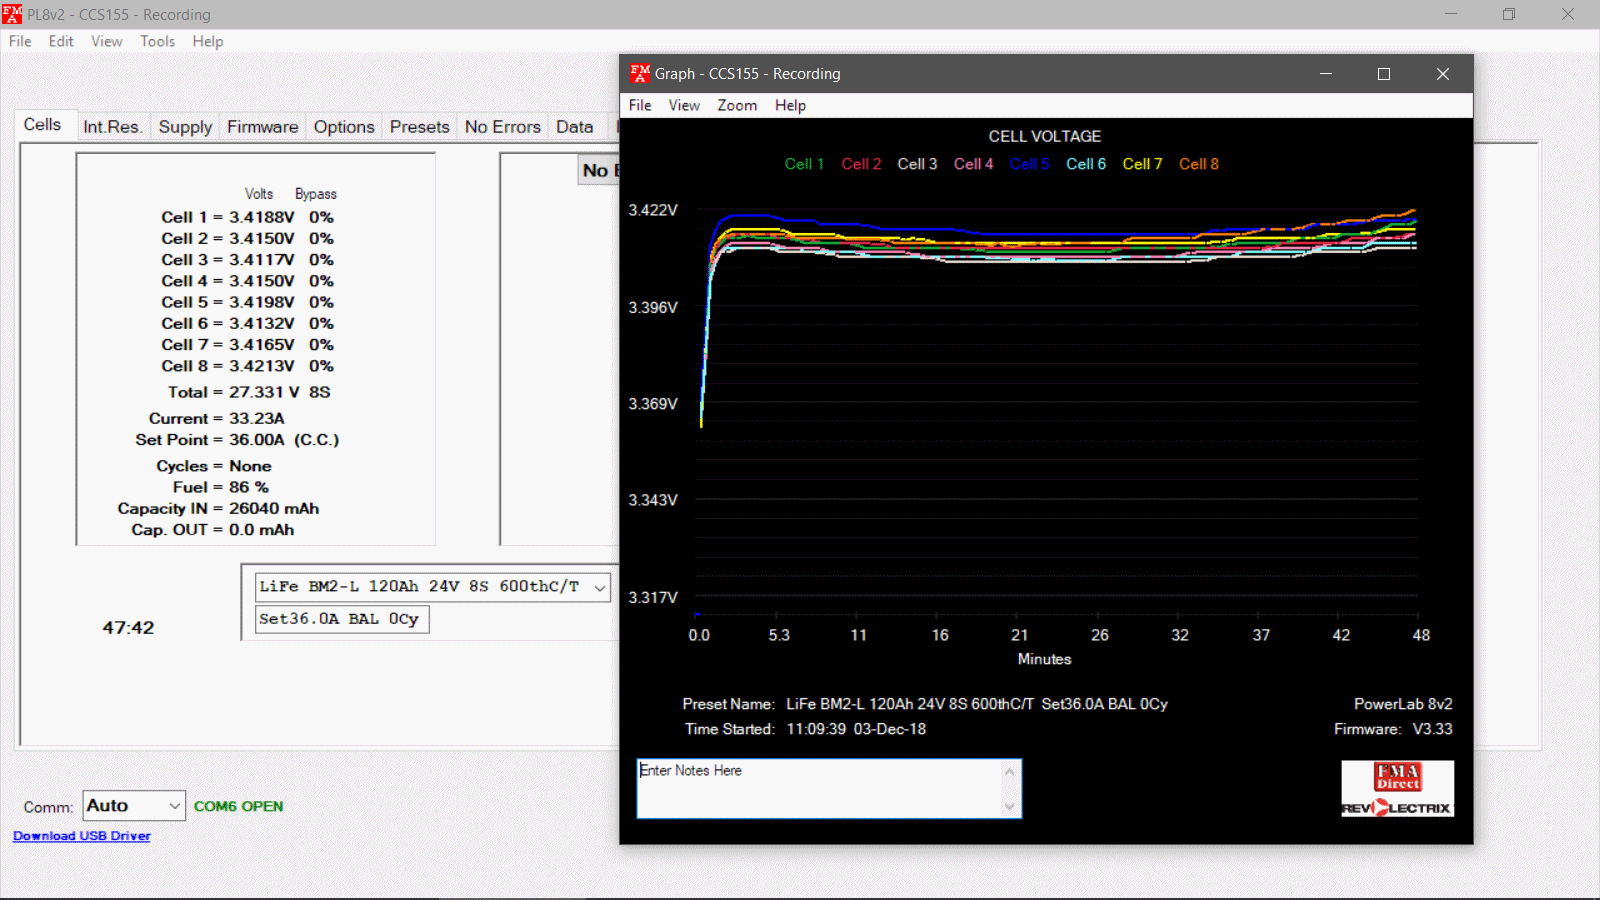1600x900 pixels.
Task: Click the Download USB Driver link
Action: [x=82, y=836]
